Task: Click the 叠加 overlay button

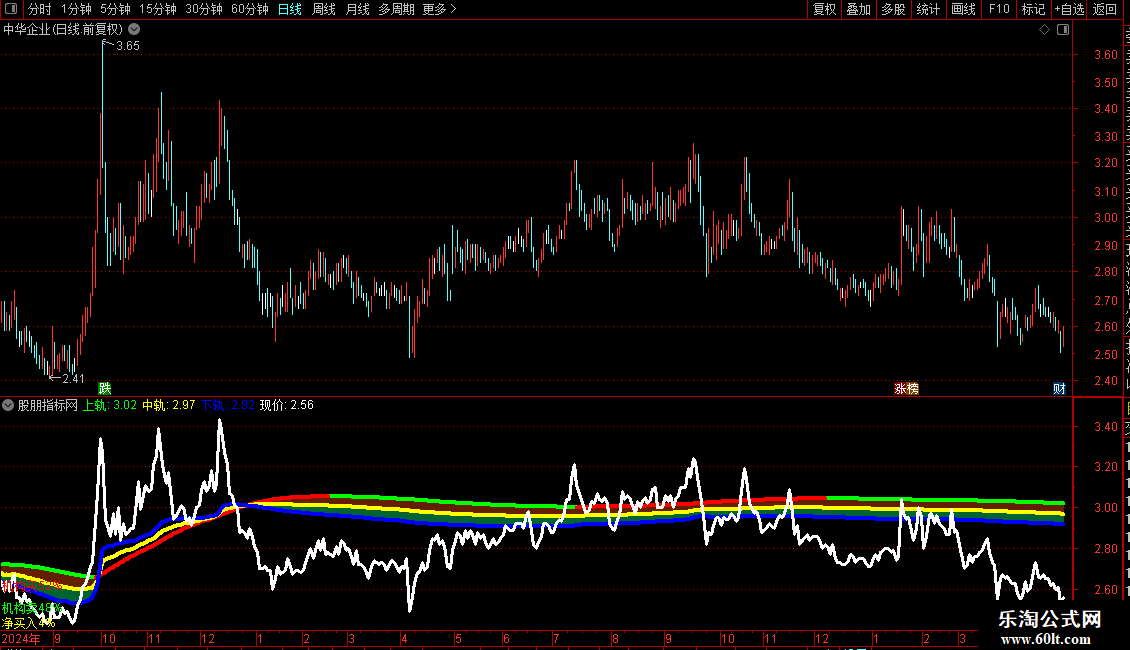Action: tap(858, 9)
